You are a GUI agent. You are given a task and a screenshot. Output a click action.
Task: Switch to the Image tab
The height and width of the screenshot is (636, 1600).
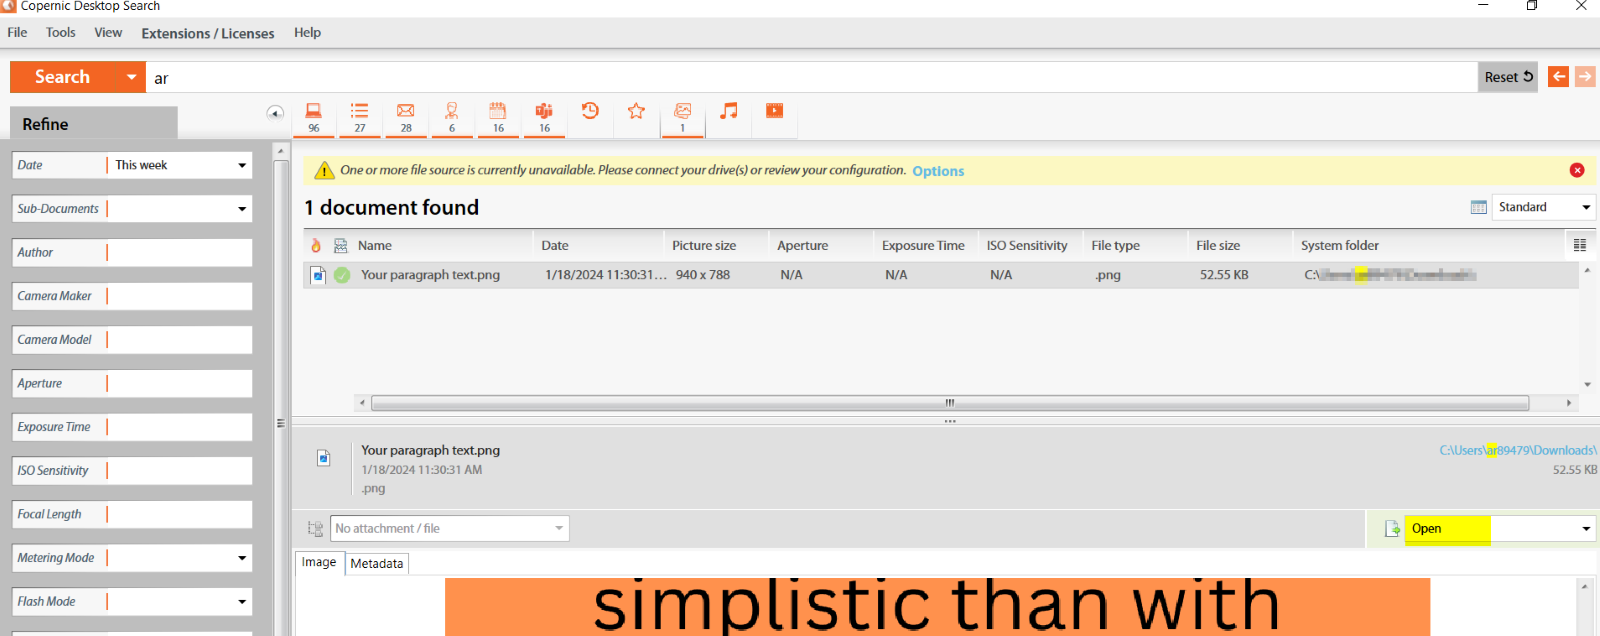pyautogui.click(x=319, y=562)
